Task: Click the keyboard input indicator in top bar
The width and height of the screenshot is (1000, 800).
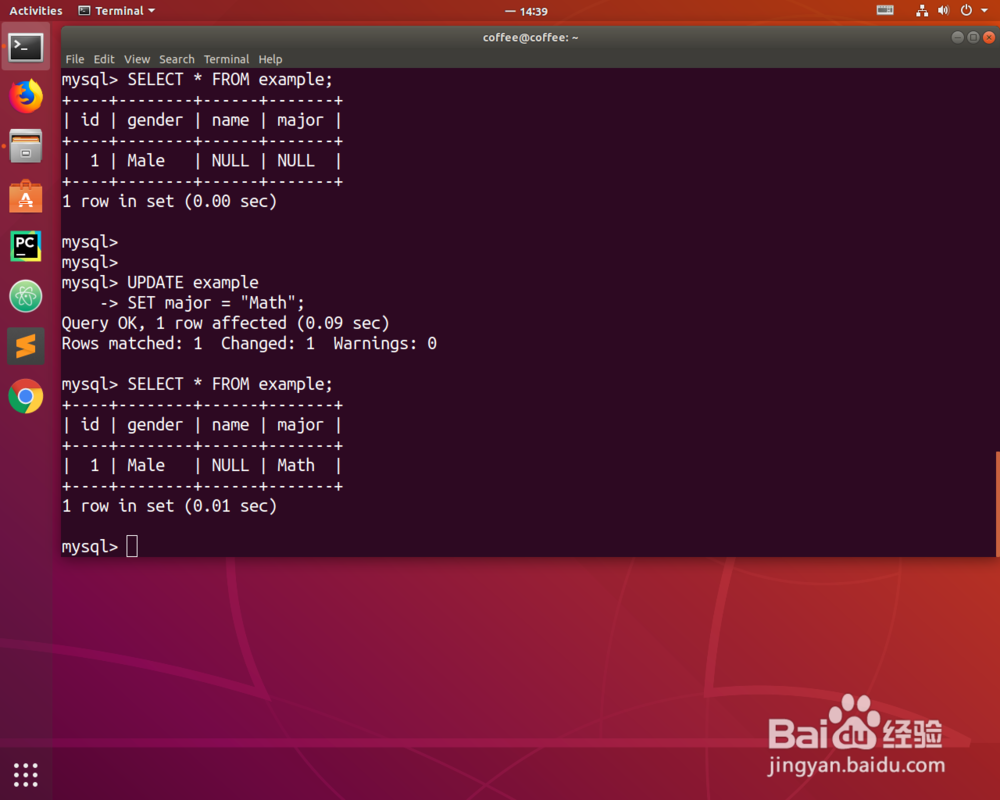Action: 885,10
